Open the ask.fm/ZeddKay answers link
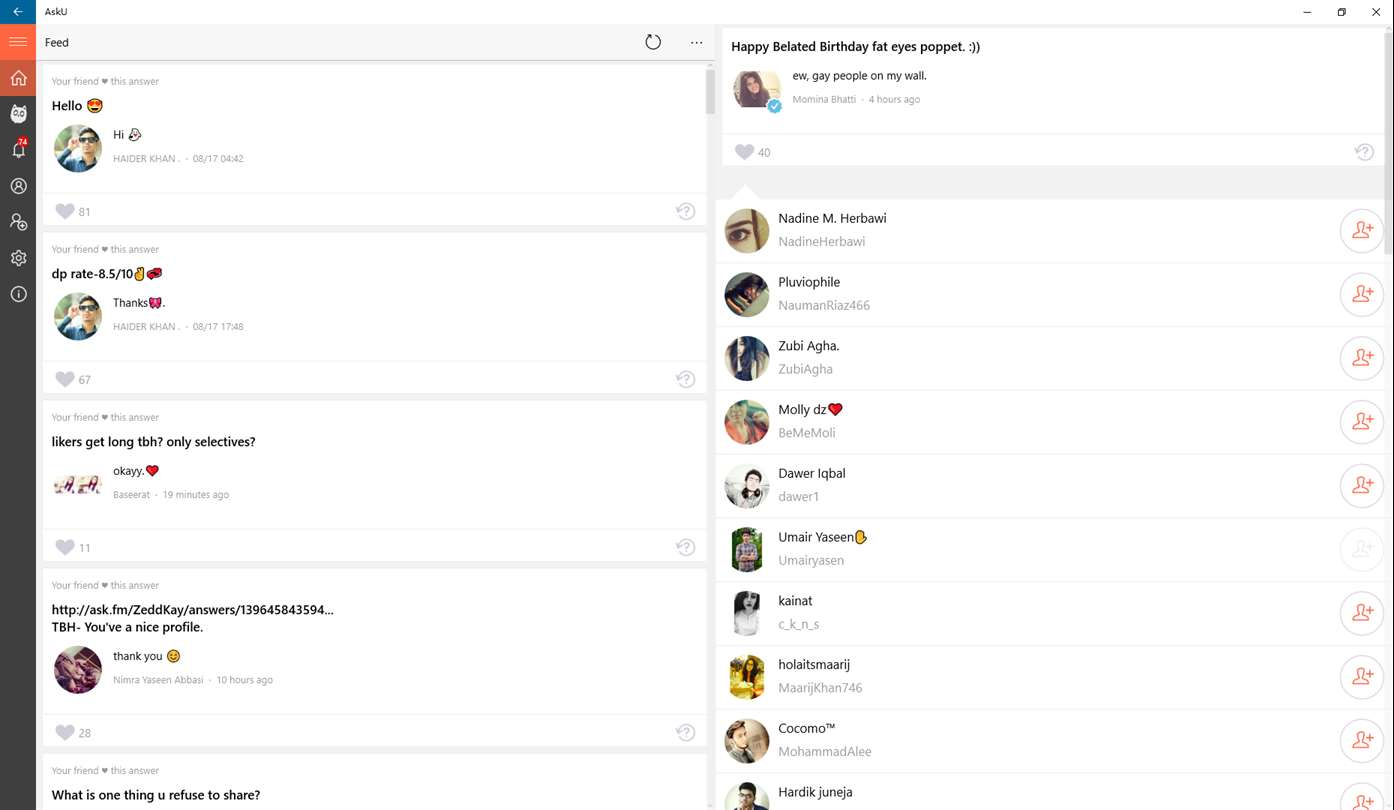Image resolution: width=1394 pixels, height=810 pixels. (x=192, y=609)
